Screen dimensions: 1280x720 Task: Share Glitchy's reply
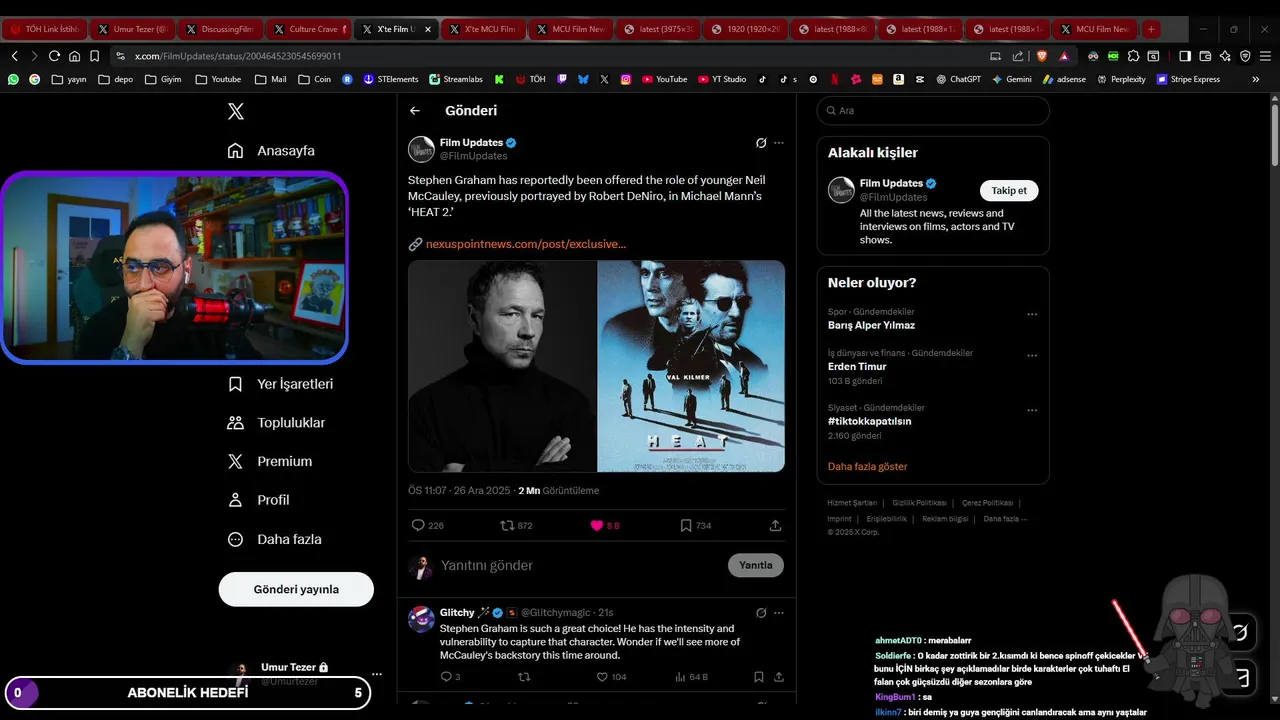pos(778,677)
